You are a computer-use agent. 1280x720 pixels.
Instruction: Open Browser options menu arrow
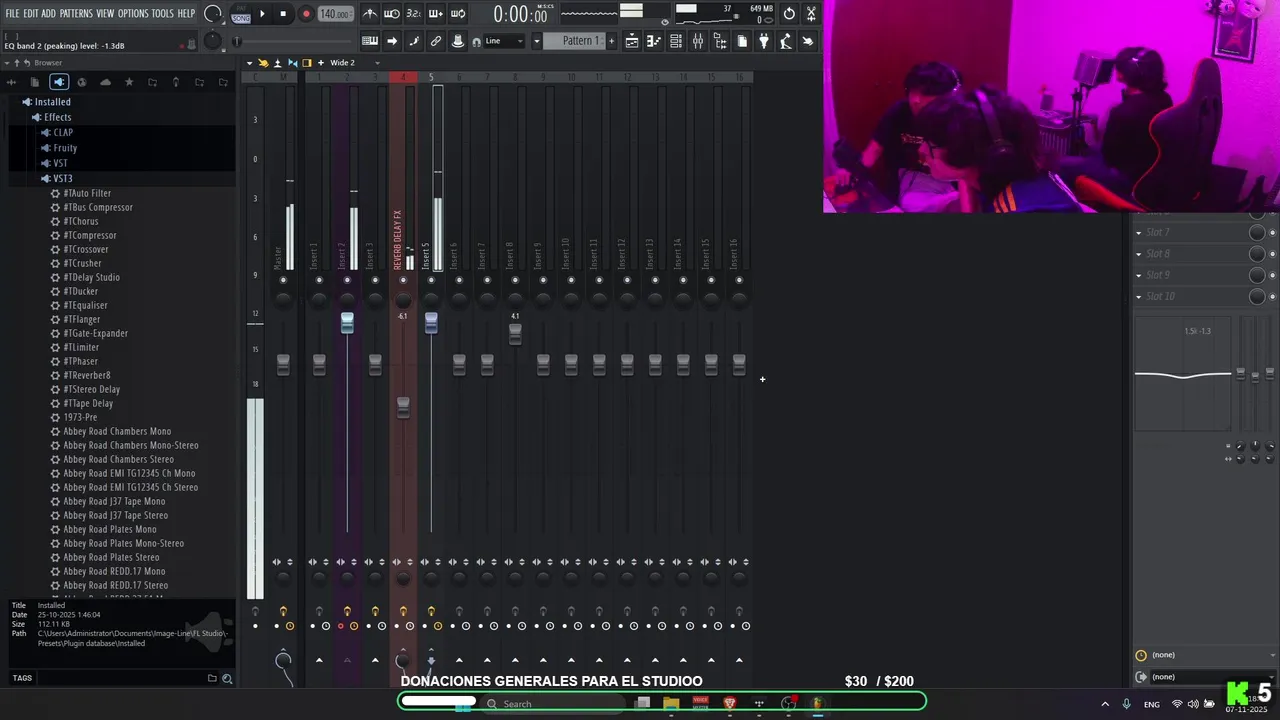tap(7, 63)
